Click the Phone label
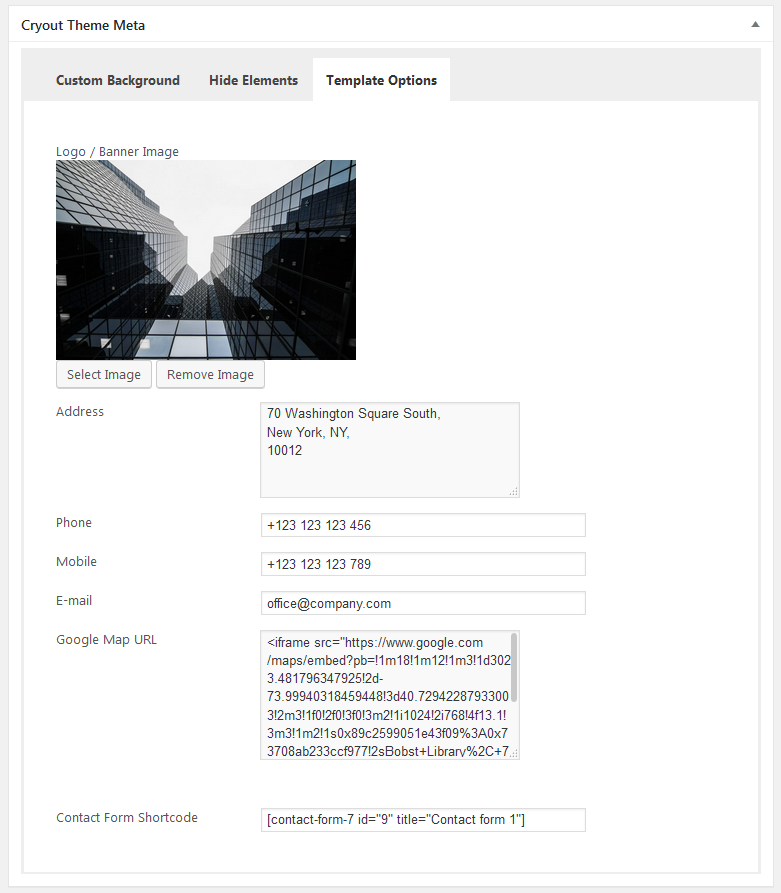 (73, 523)
